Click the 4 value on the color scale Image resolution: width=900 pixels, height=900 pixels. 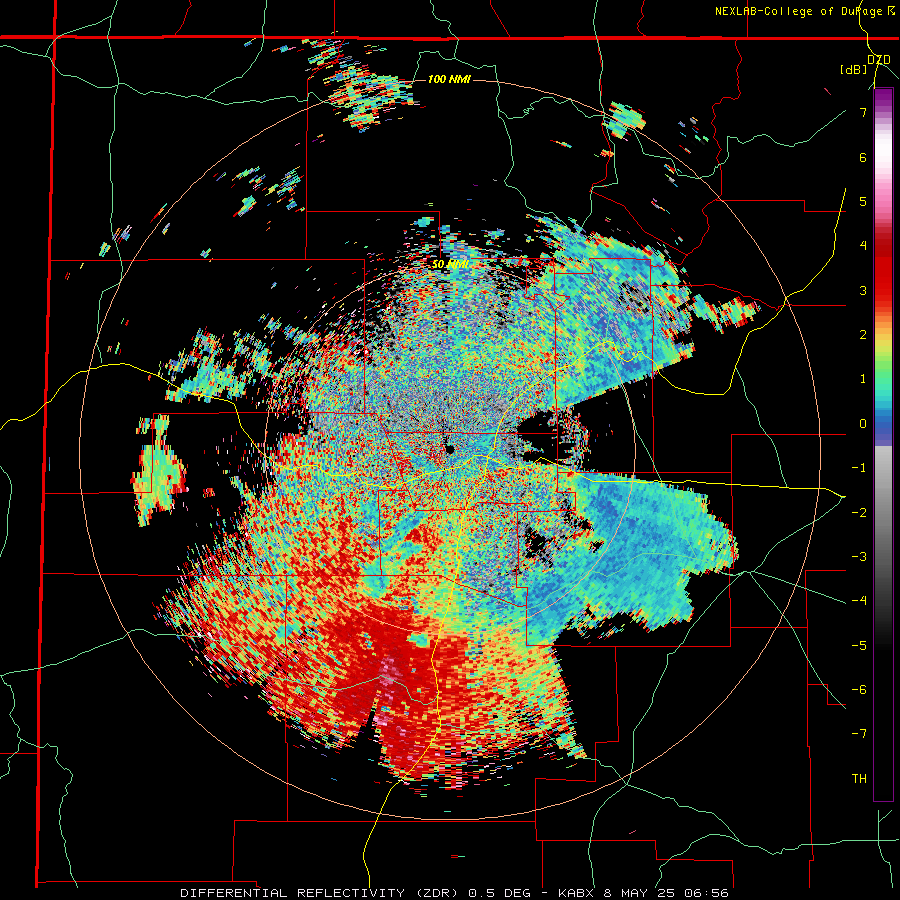pos(863,246)
